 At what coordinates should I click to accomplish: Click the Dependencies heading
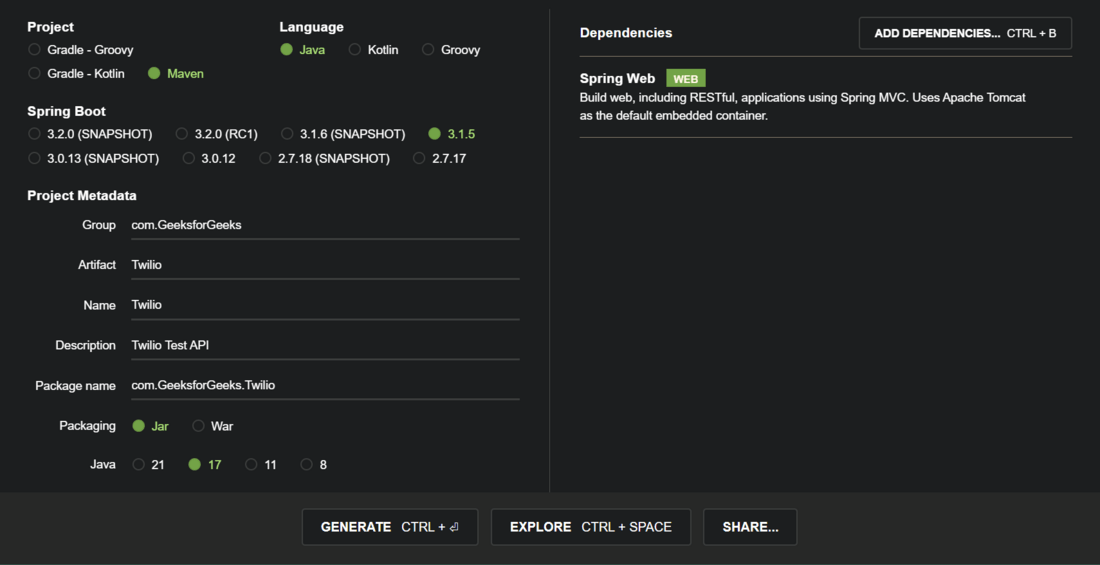click(x=626, y=33)
